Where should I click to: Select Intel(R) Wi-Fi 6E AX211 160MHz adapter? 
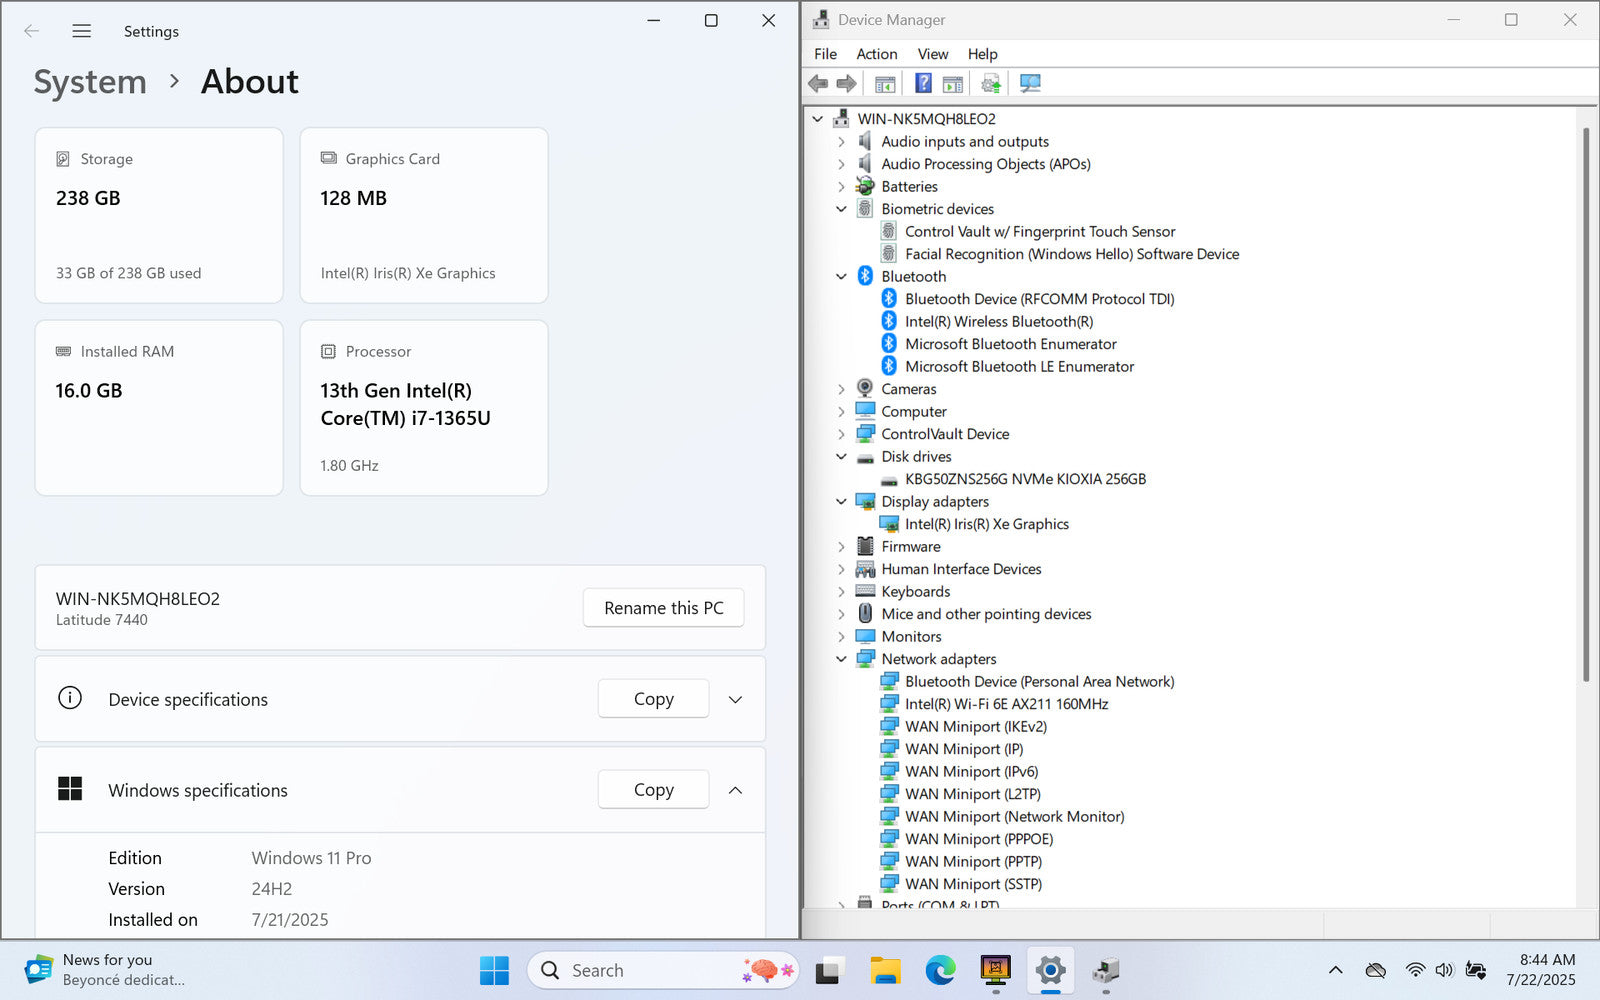1007,704
